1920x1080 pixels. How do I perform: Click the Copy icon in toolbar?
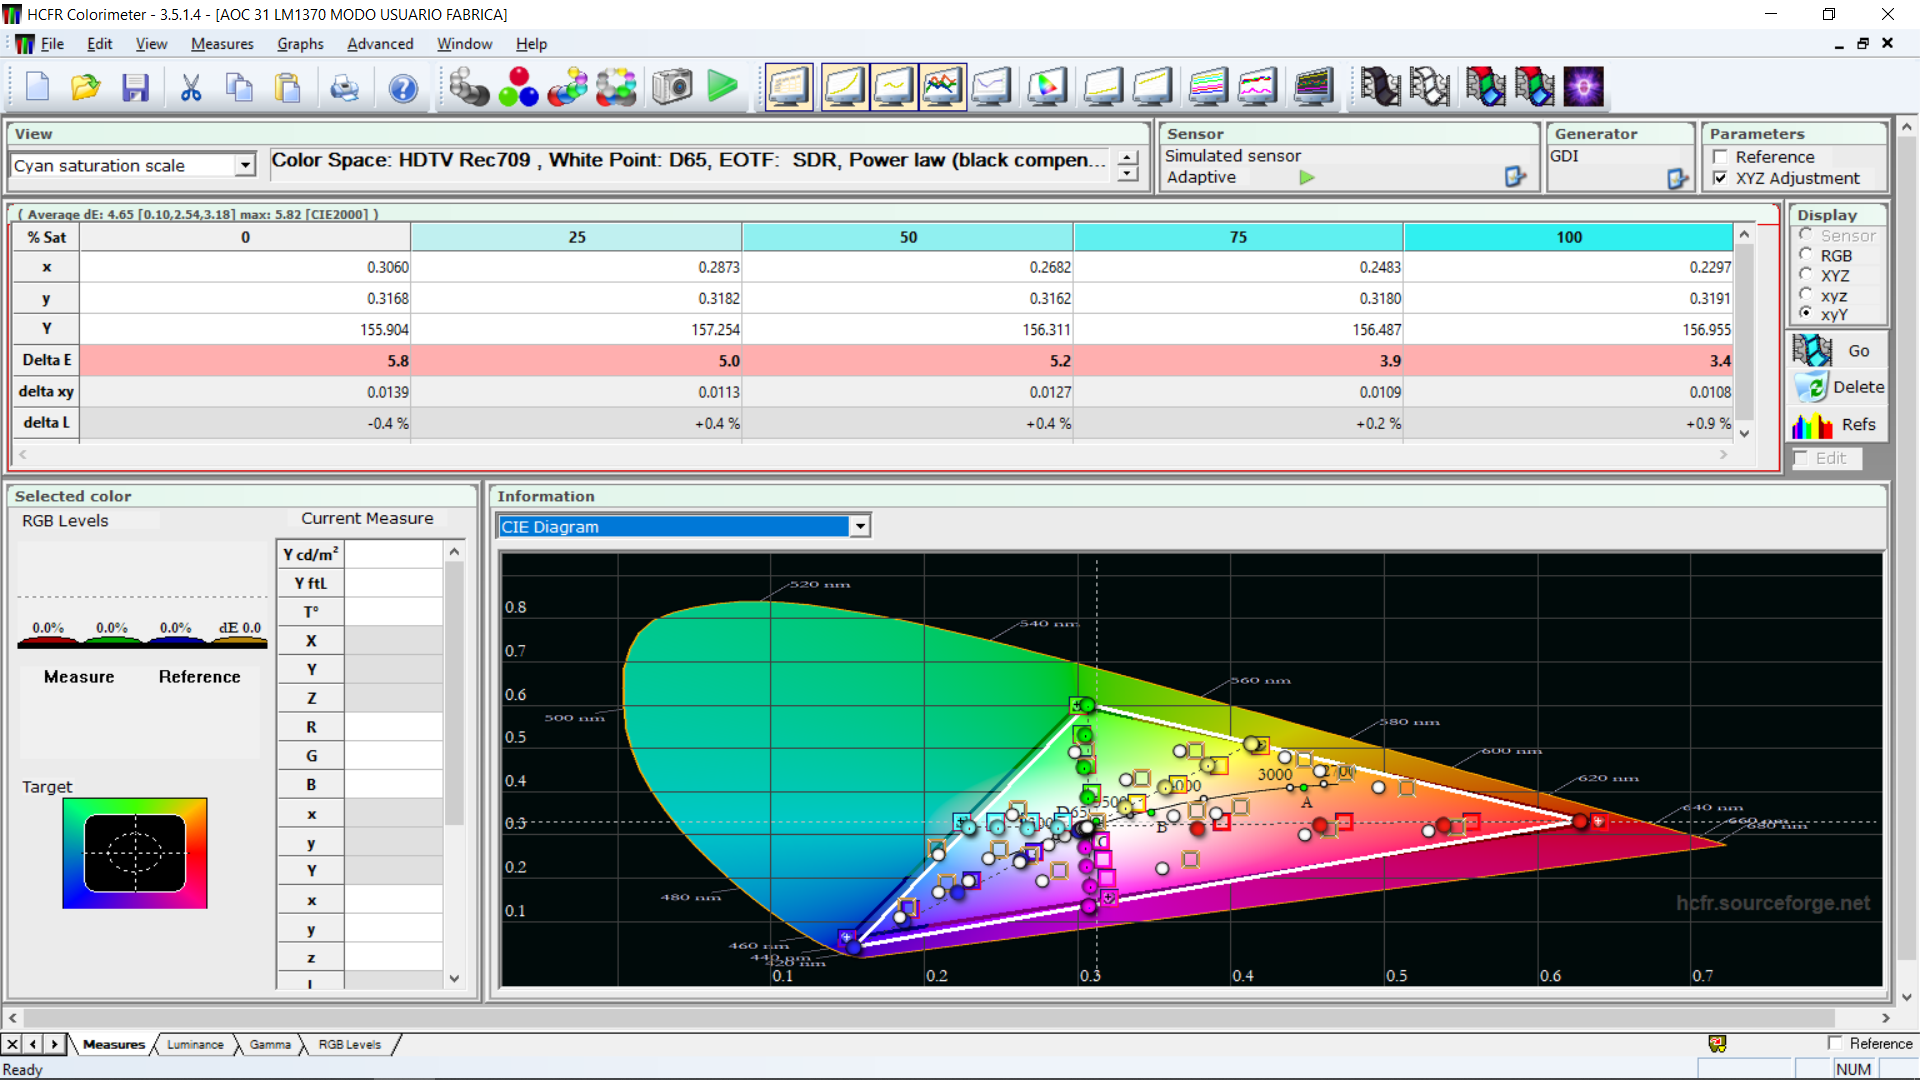point(239,88)
